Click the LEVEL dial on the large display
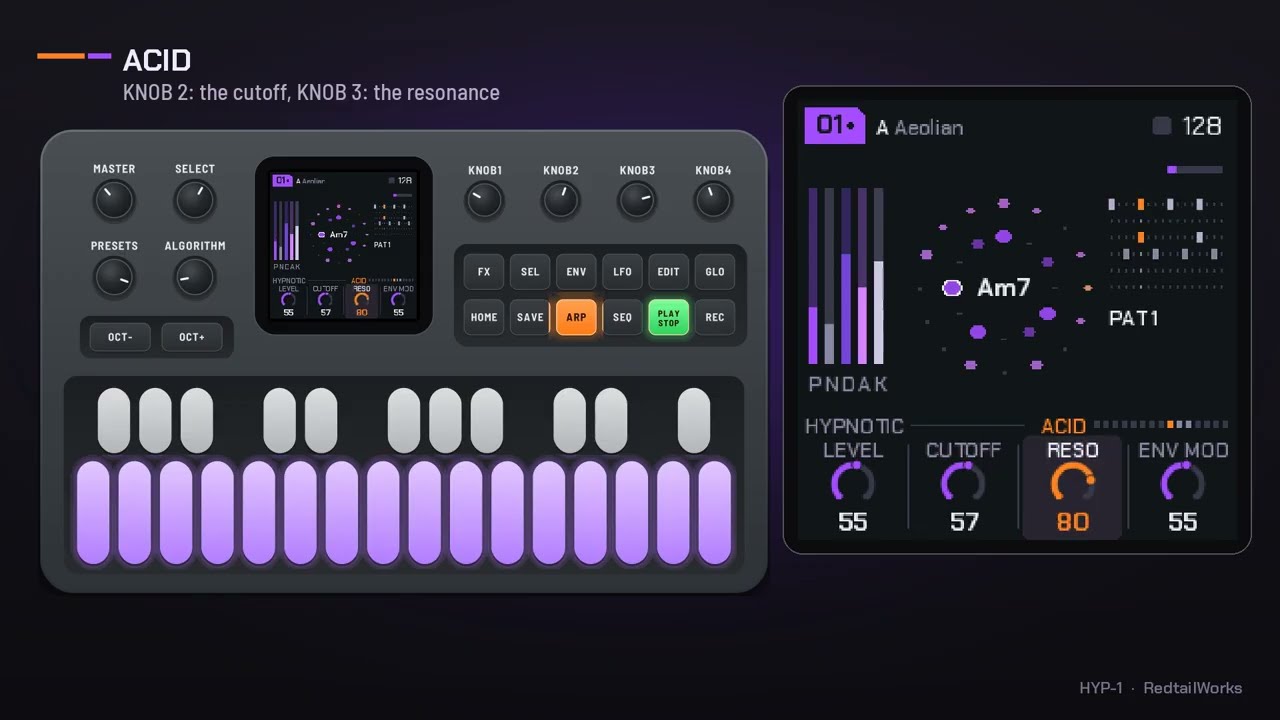 click(x=853, y=483)
